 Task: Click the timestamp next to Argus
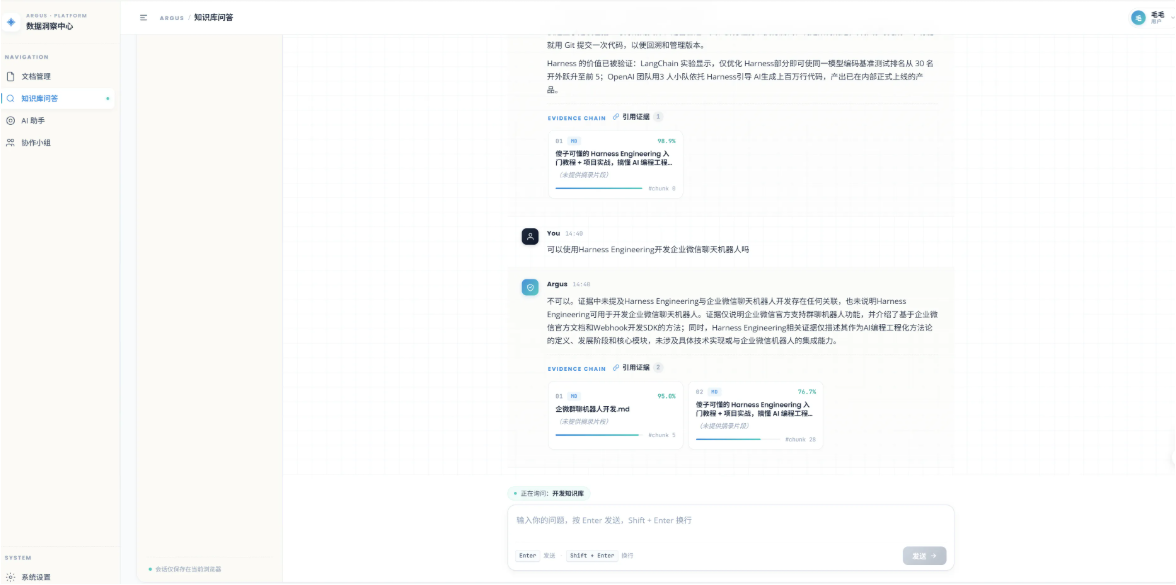581,285
